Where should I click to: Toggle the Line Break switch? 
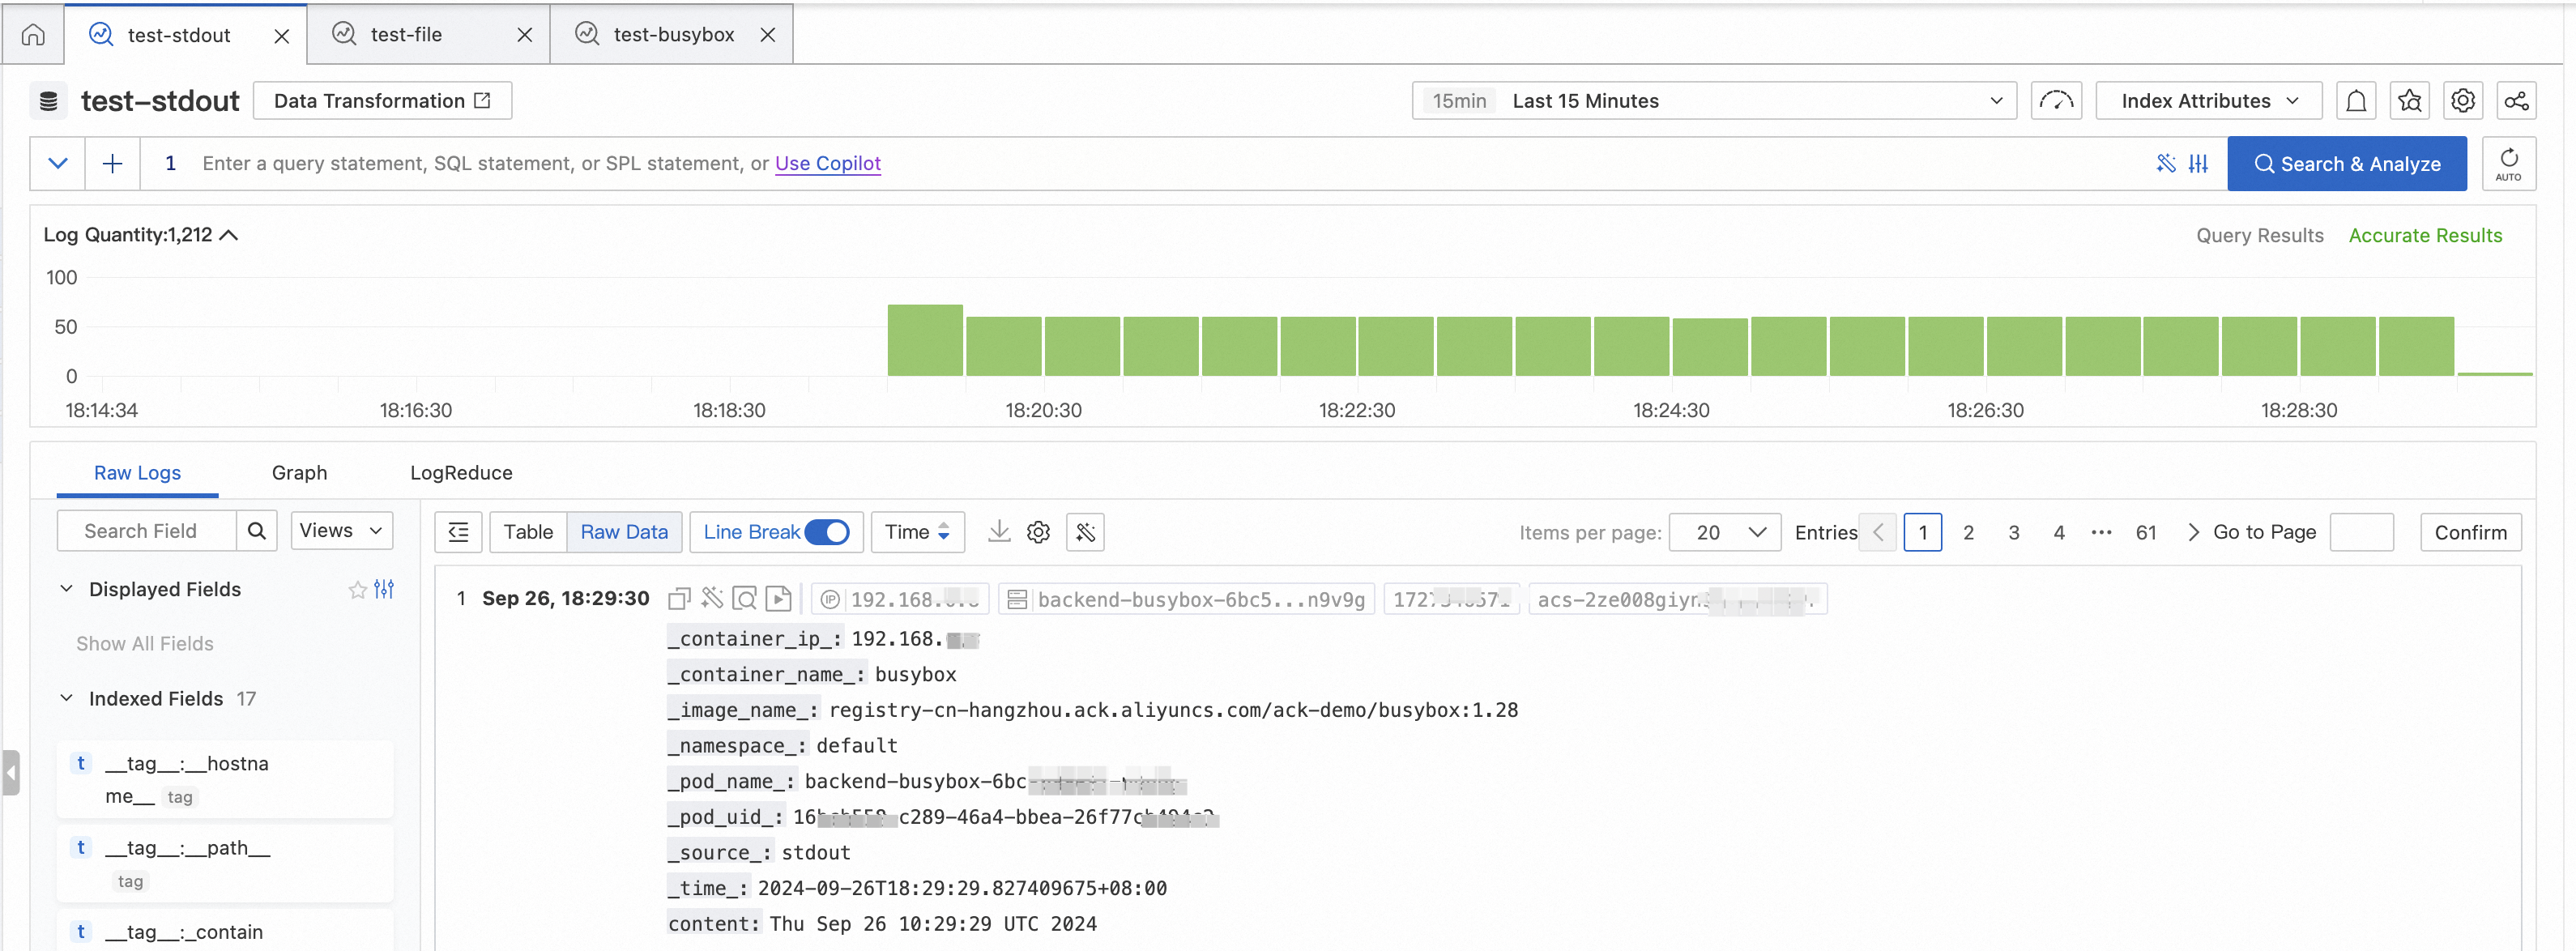coord(826,532)
